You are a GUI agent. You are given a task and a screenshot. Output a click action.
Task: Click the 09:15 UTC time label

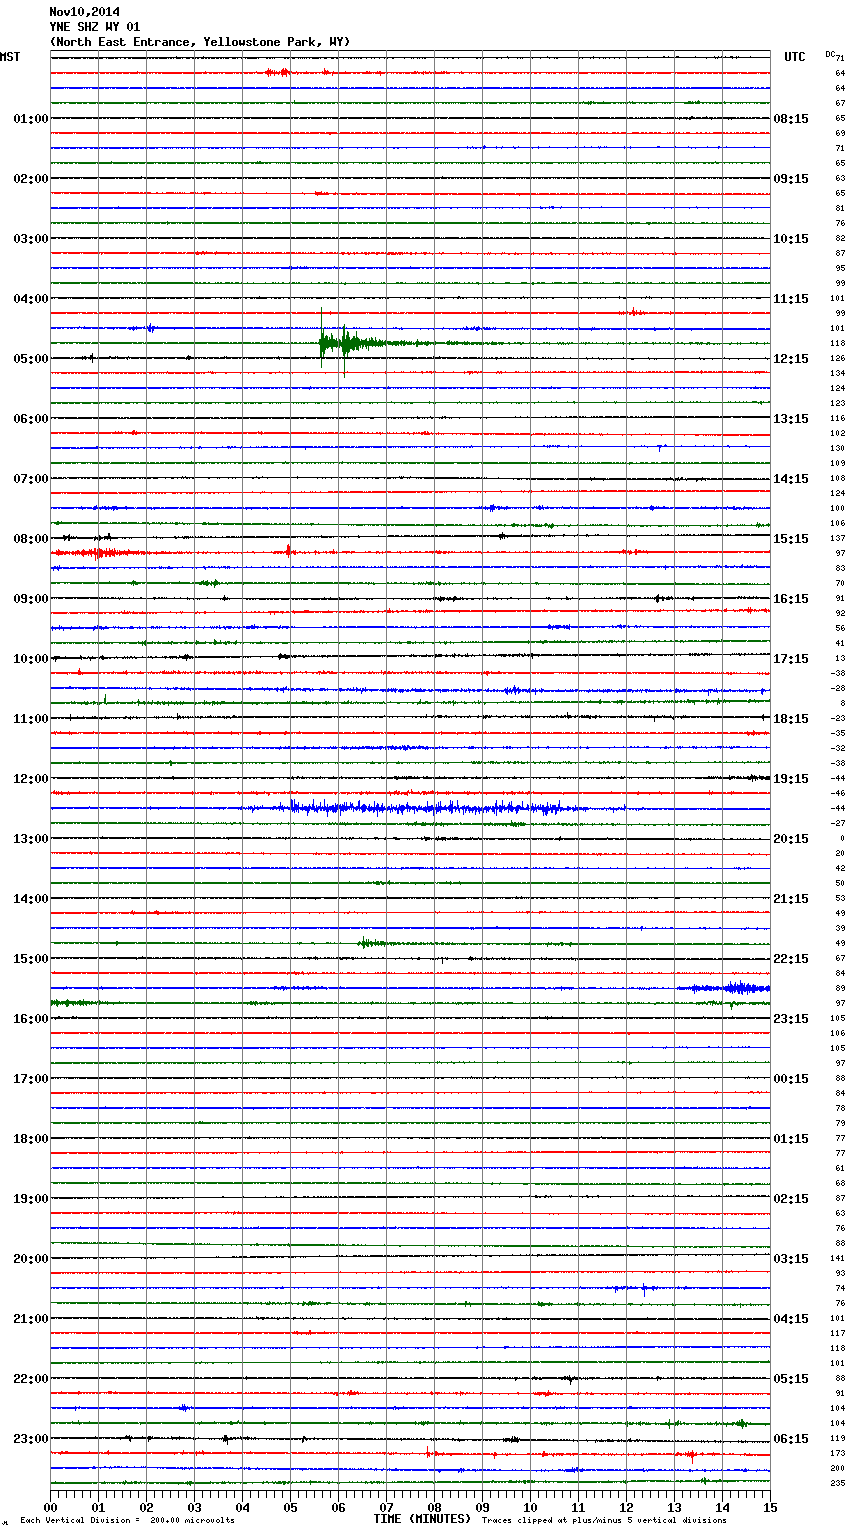pyautogui.click(x=791, y=179)
